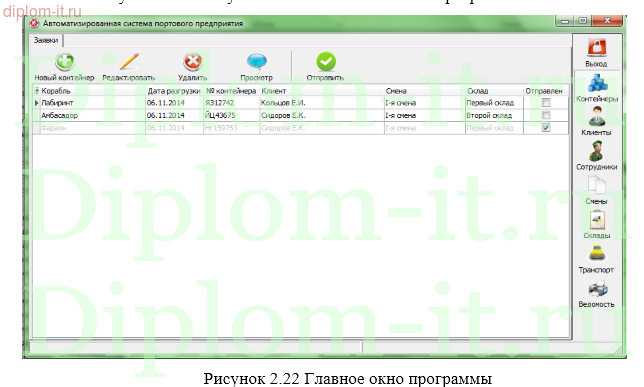The image size is (644, 387).
Task: Sort by Дата разгрузки column header
Action: click(x=174, y=91)
